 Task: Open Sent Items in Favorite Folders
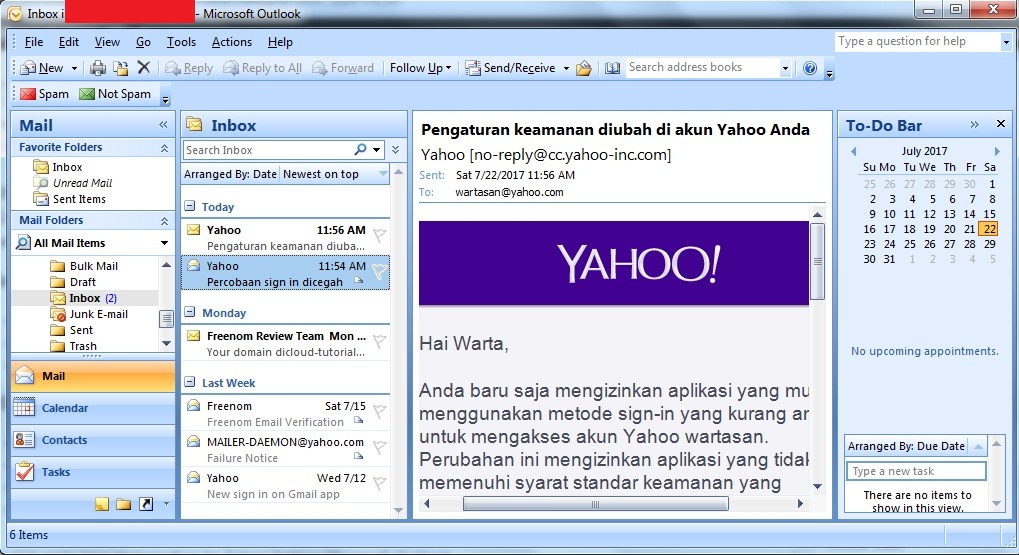point(79,200)
